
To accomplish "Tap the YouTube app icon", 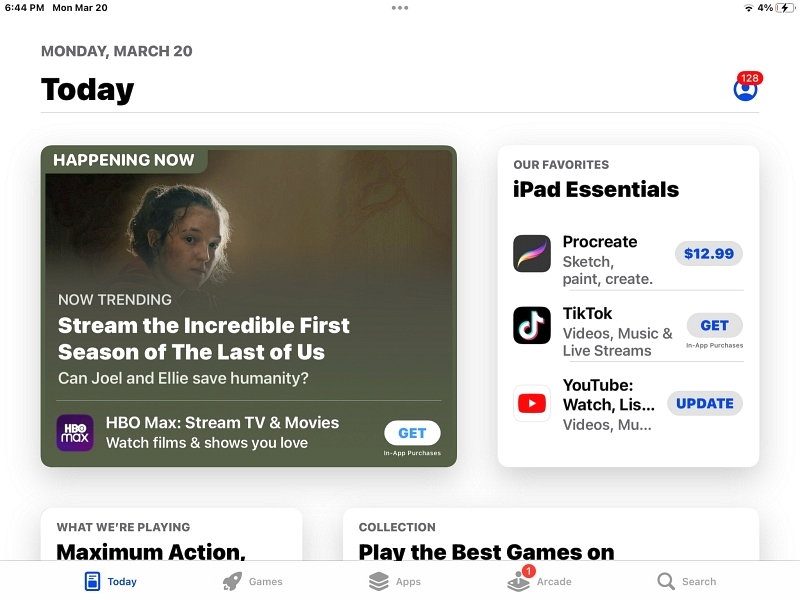I will point(532,404).
